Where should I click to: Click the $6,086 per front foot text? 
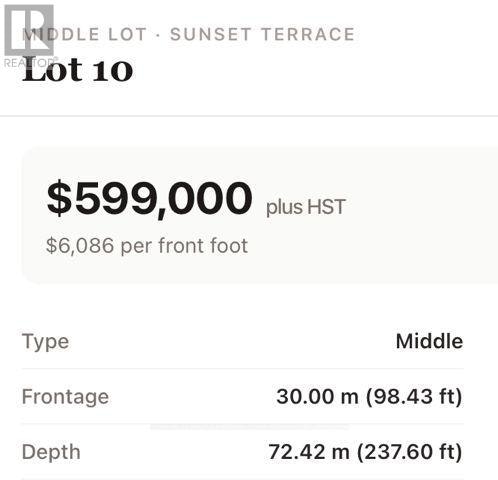coord(147,246)
